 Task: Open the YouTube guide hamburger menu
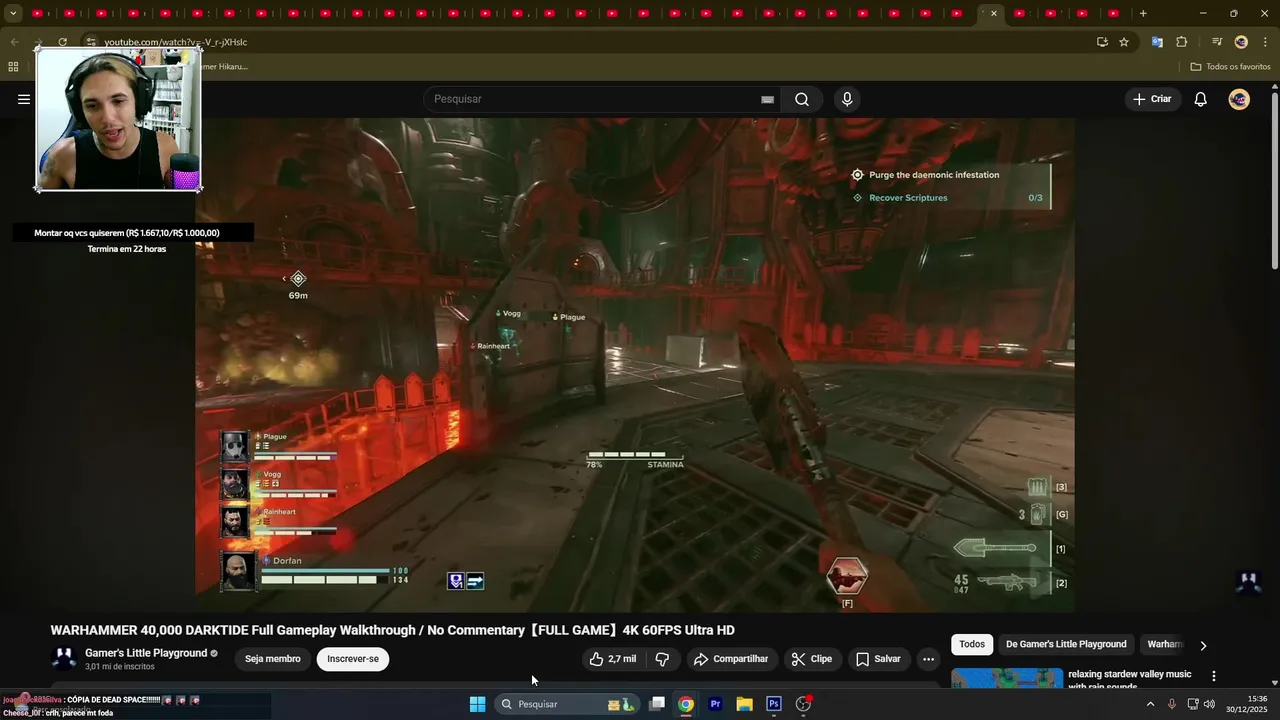(x=24, y=99)
